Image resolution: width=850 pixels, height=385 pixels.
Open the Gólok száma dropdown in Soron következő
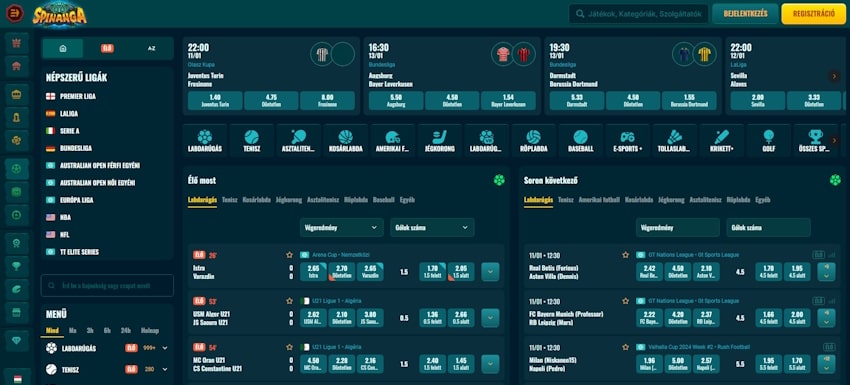tap(768, 228)
